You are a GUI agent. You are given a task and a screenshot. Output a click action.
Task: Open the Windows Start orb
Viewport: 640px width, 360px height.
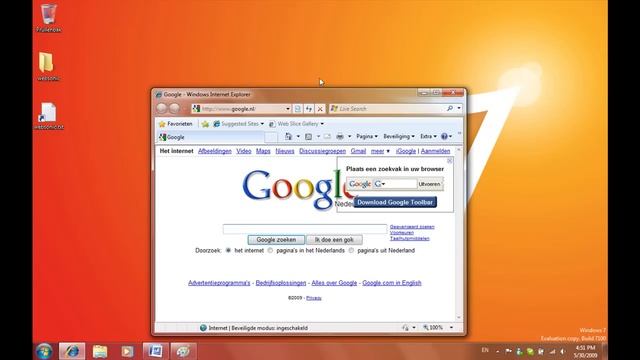(44, 351)
